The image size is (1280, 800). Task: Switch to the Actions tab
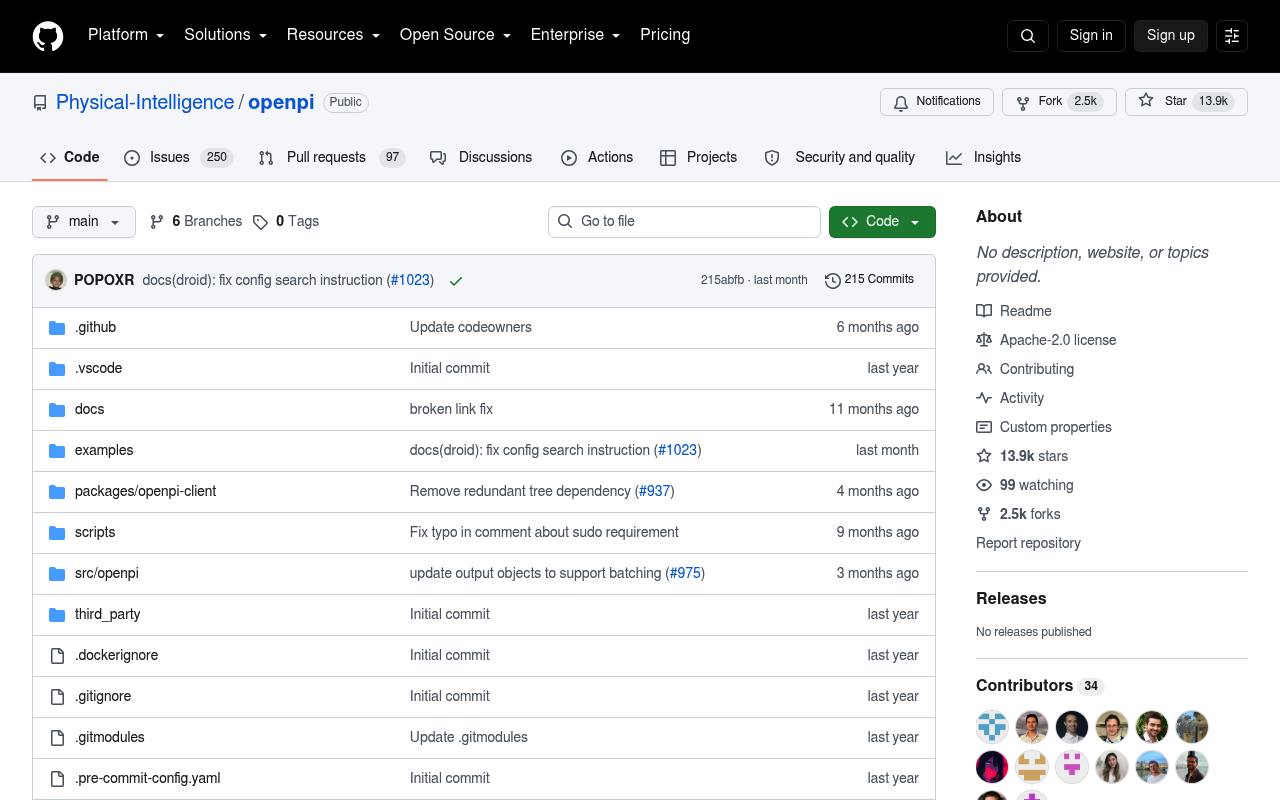click(597, 157)
